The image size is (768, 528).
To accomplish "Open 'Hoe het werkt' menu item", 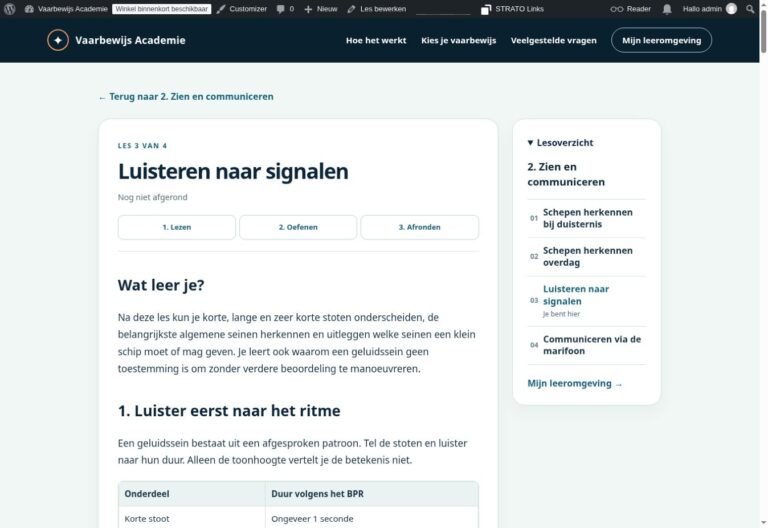I will pos(376,41).
